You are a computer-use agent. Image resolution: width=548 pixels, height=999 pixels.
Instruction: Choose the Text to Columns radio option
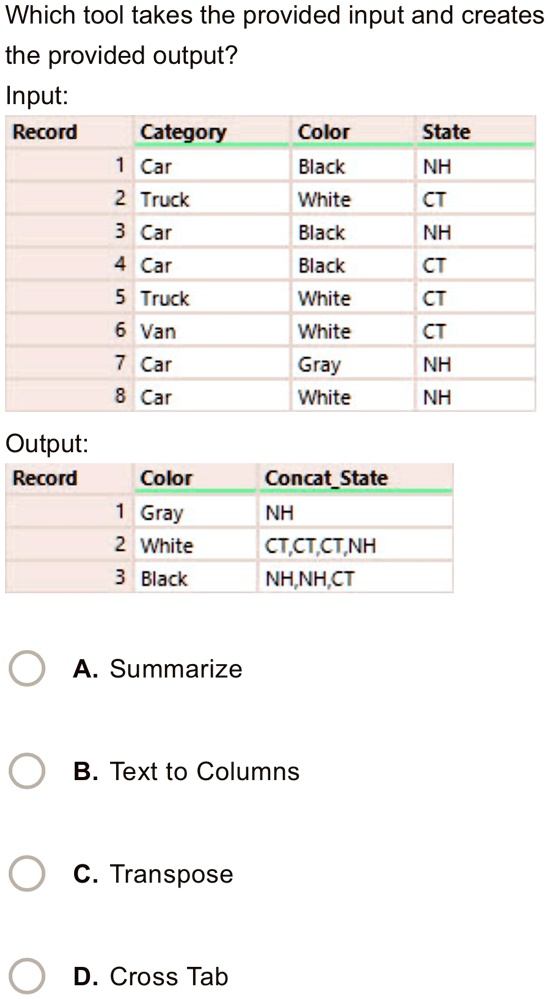pyautogui.click(x=27, y=771)
